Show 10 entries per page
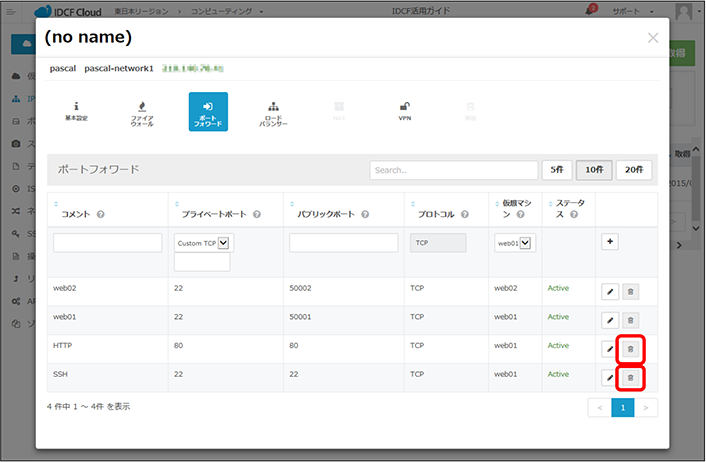706x462 pixels. (594, 170)
